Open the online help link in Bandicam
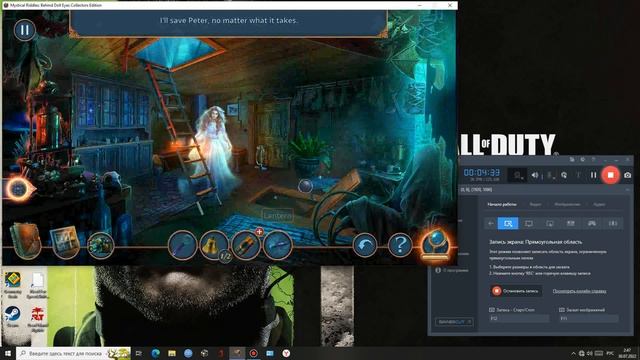This screenshot has width=640, height=360. (x=579, y=291)
